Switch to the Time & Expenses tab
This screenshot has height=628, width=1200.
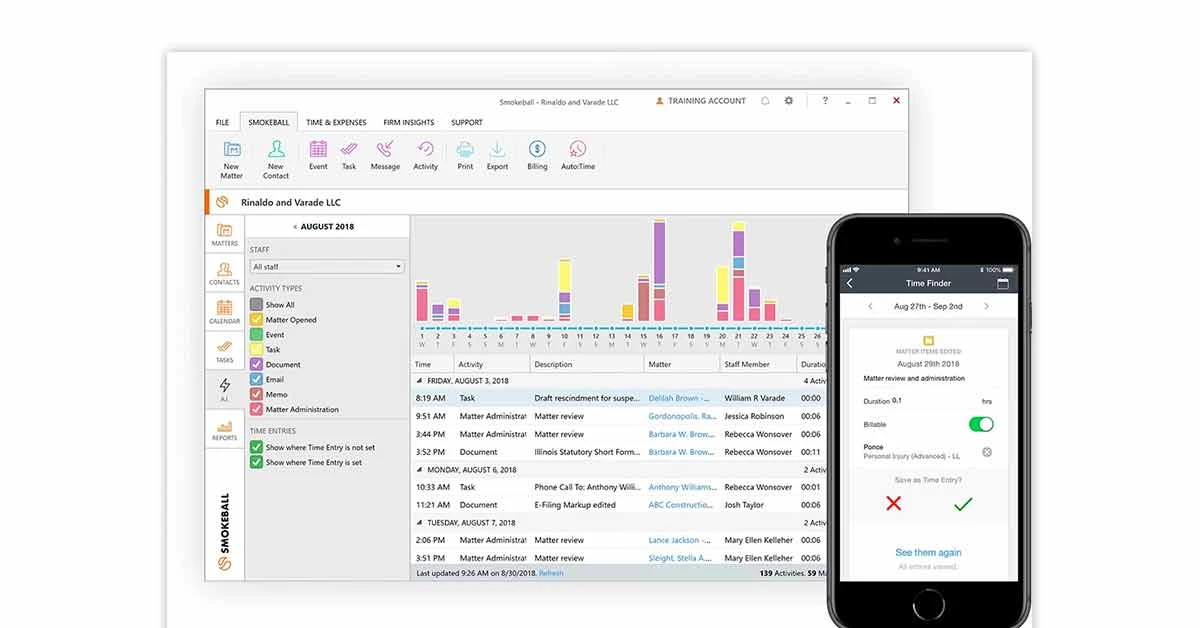tap(335, 122)
